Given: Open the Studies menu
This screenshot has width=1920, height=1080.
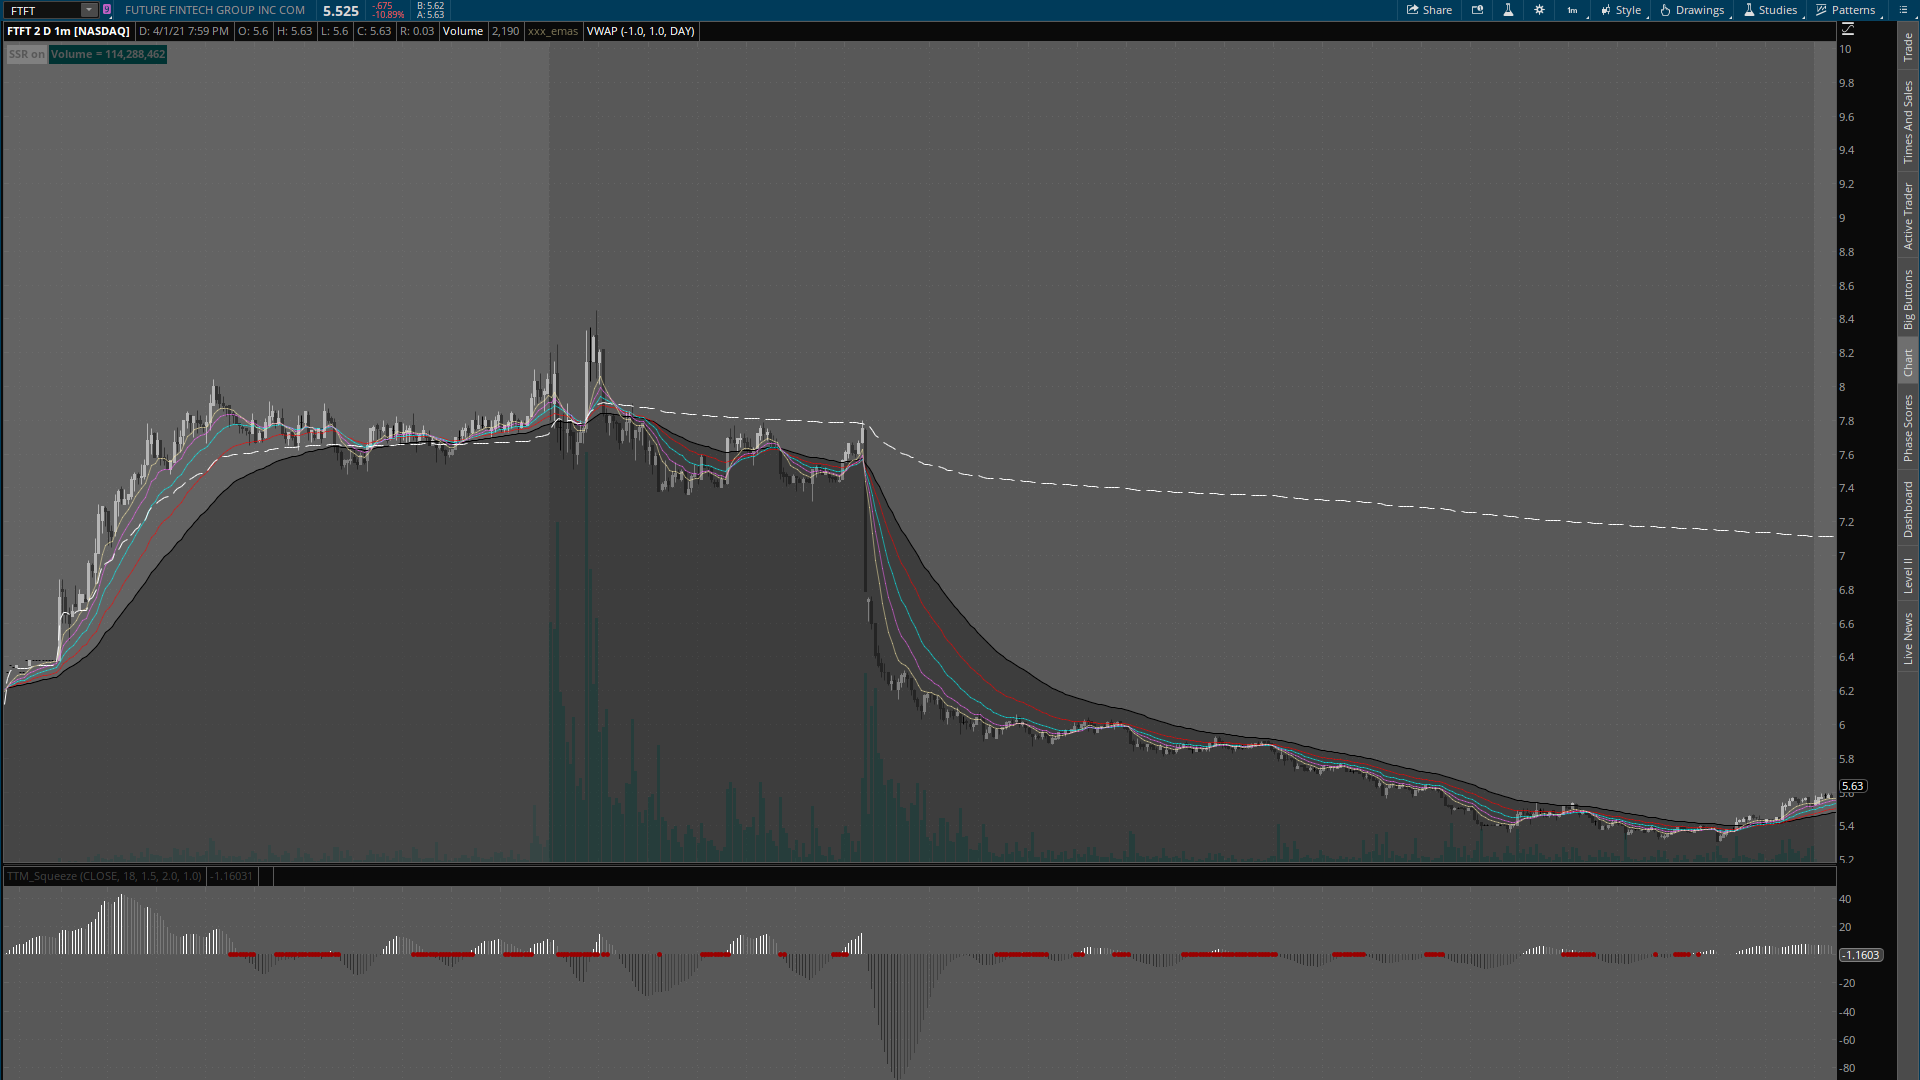Looking at the screenshot, I should [x=1771, y=10].
